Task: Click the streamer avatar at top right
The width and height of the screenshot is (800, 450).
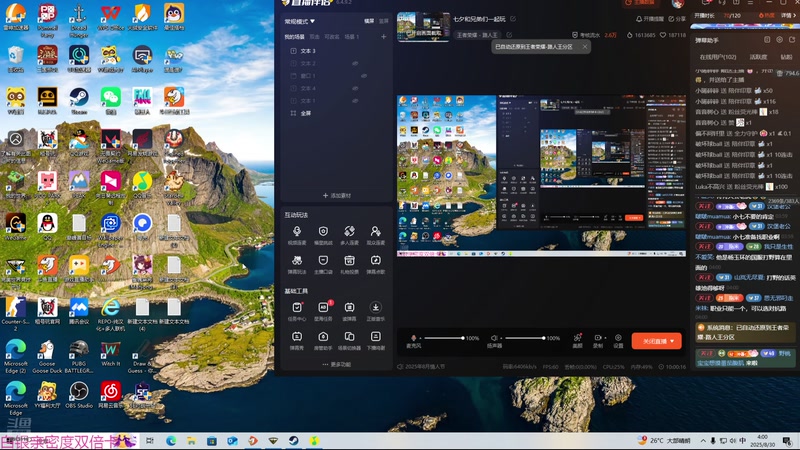Action: pos(678,3)
